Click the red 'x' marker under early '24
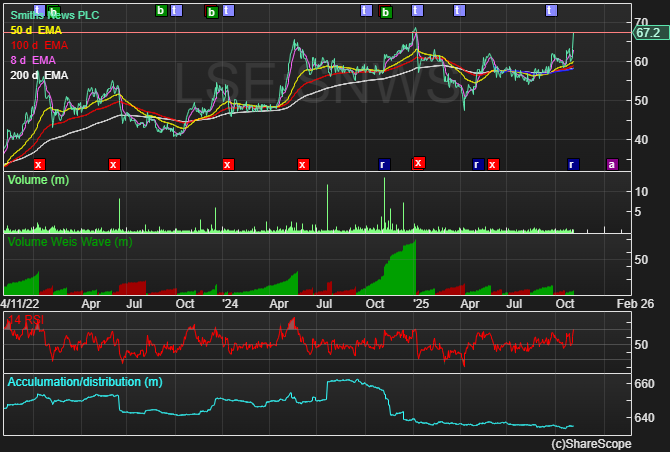This screenshot has width=670, height=452. [228, 164]
